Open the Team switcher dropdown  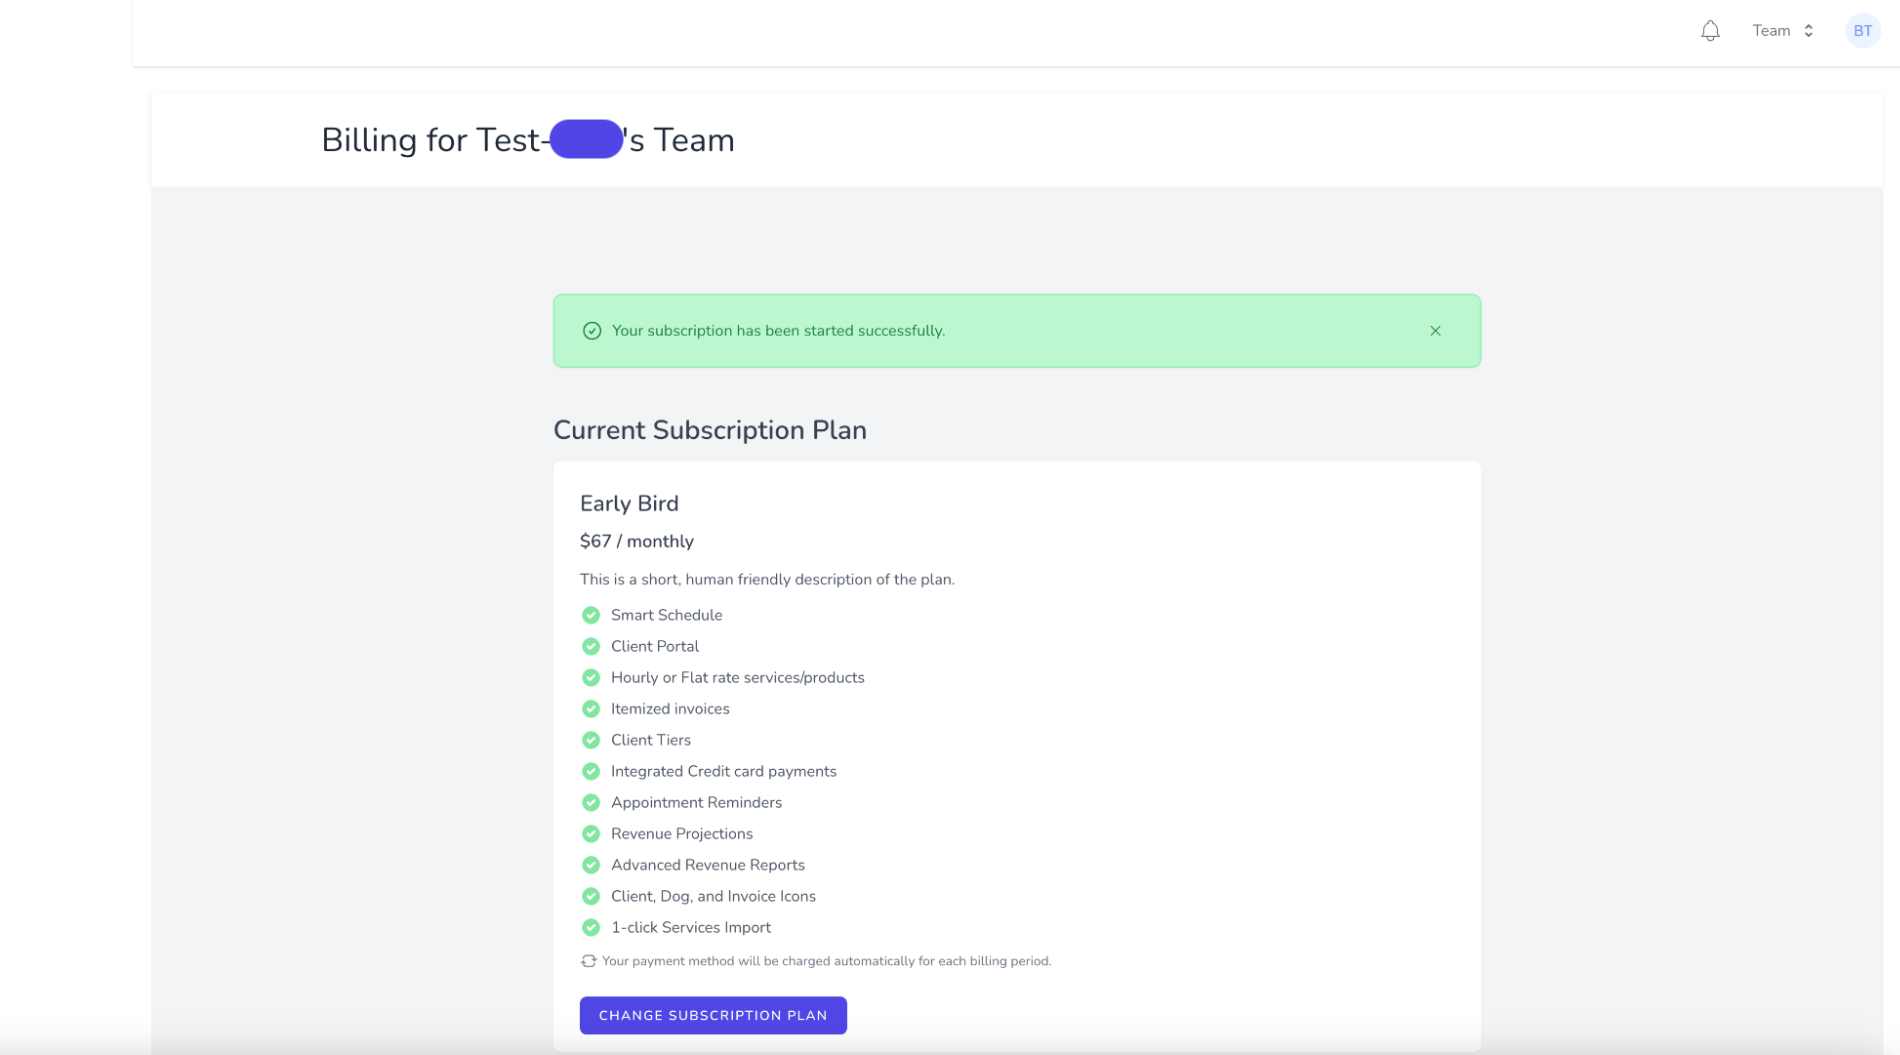pyautogui.click(x=1783, y=31)
